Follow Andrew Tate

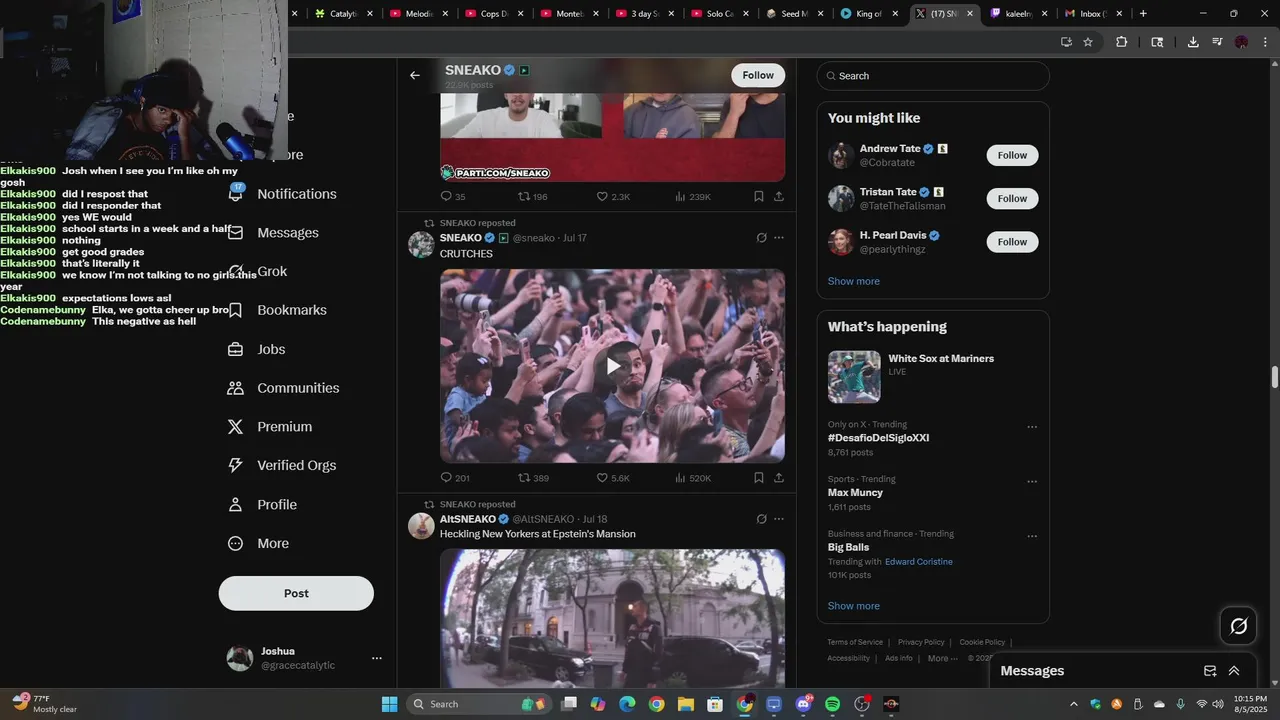tap(1012, 155)
